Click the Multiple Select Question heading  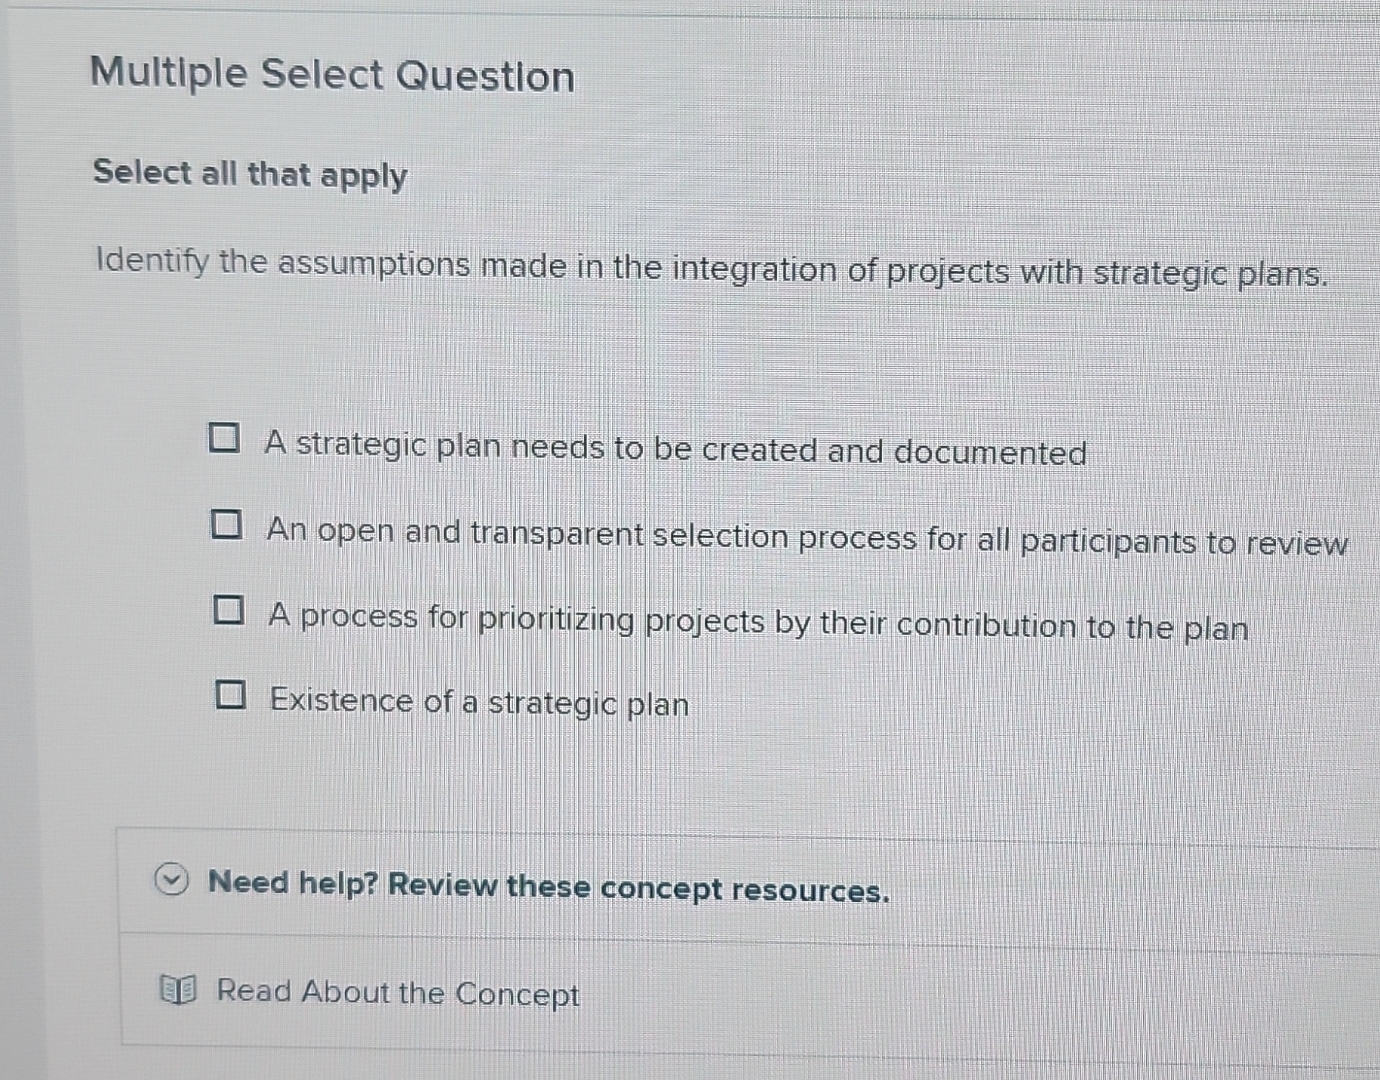tap(332, 74)
